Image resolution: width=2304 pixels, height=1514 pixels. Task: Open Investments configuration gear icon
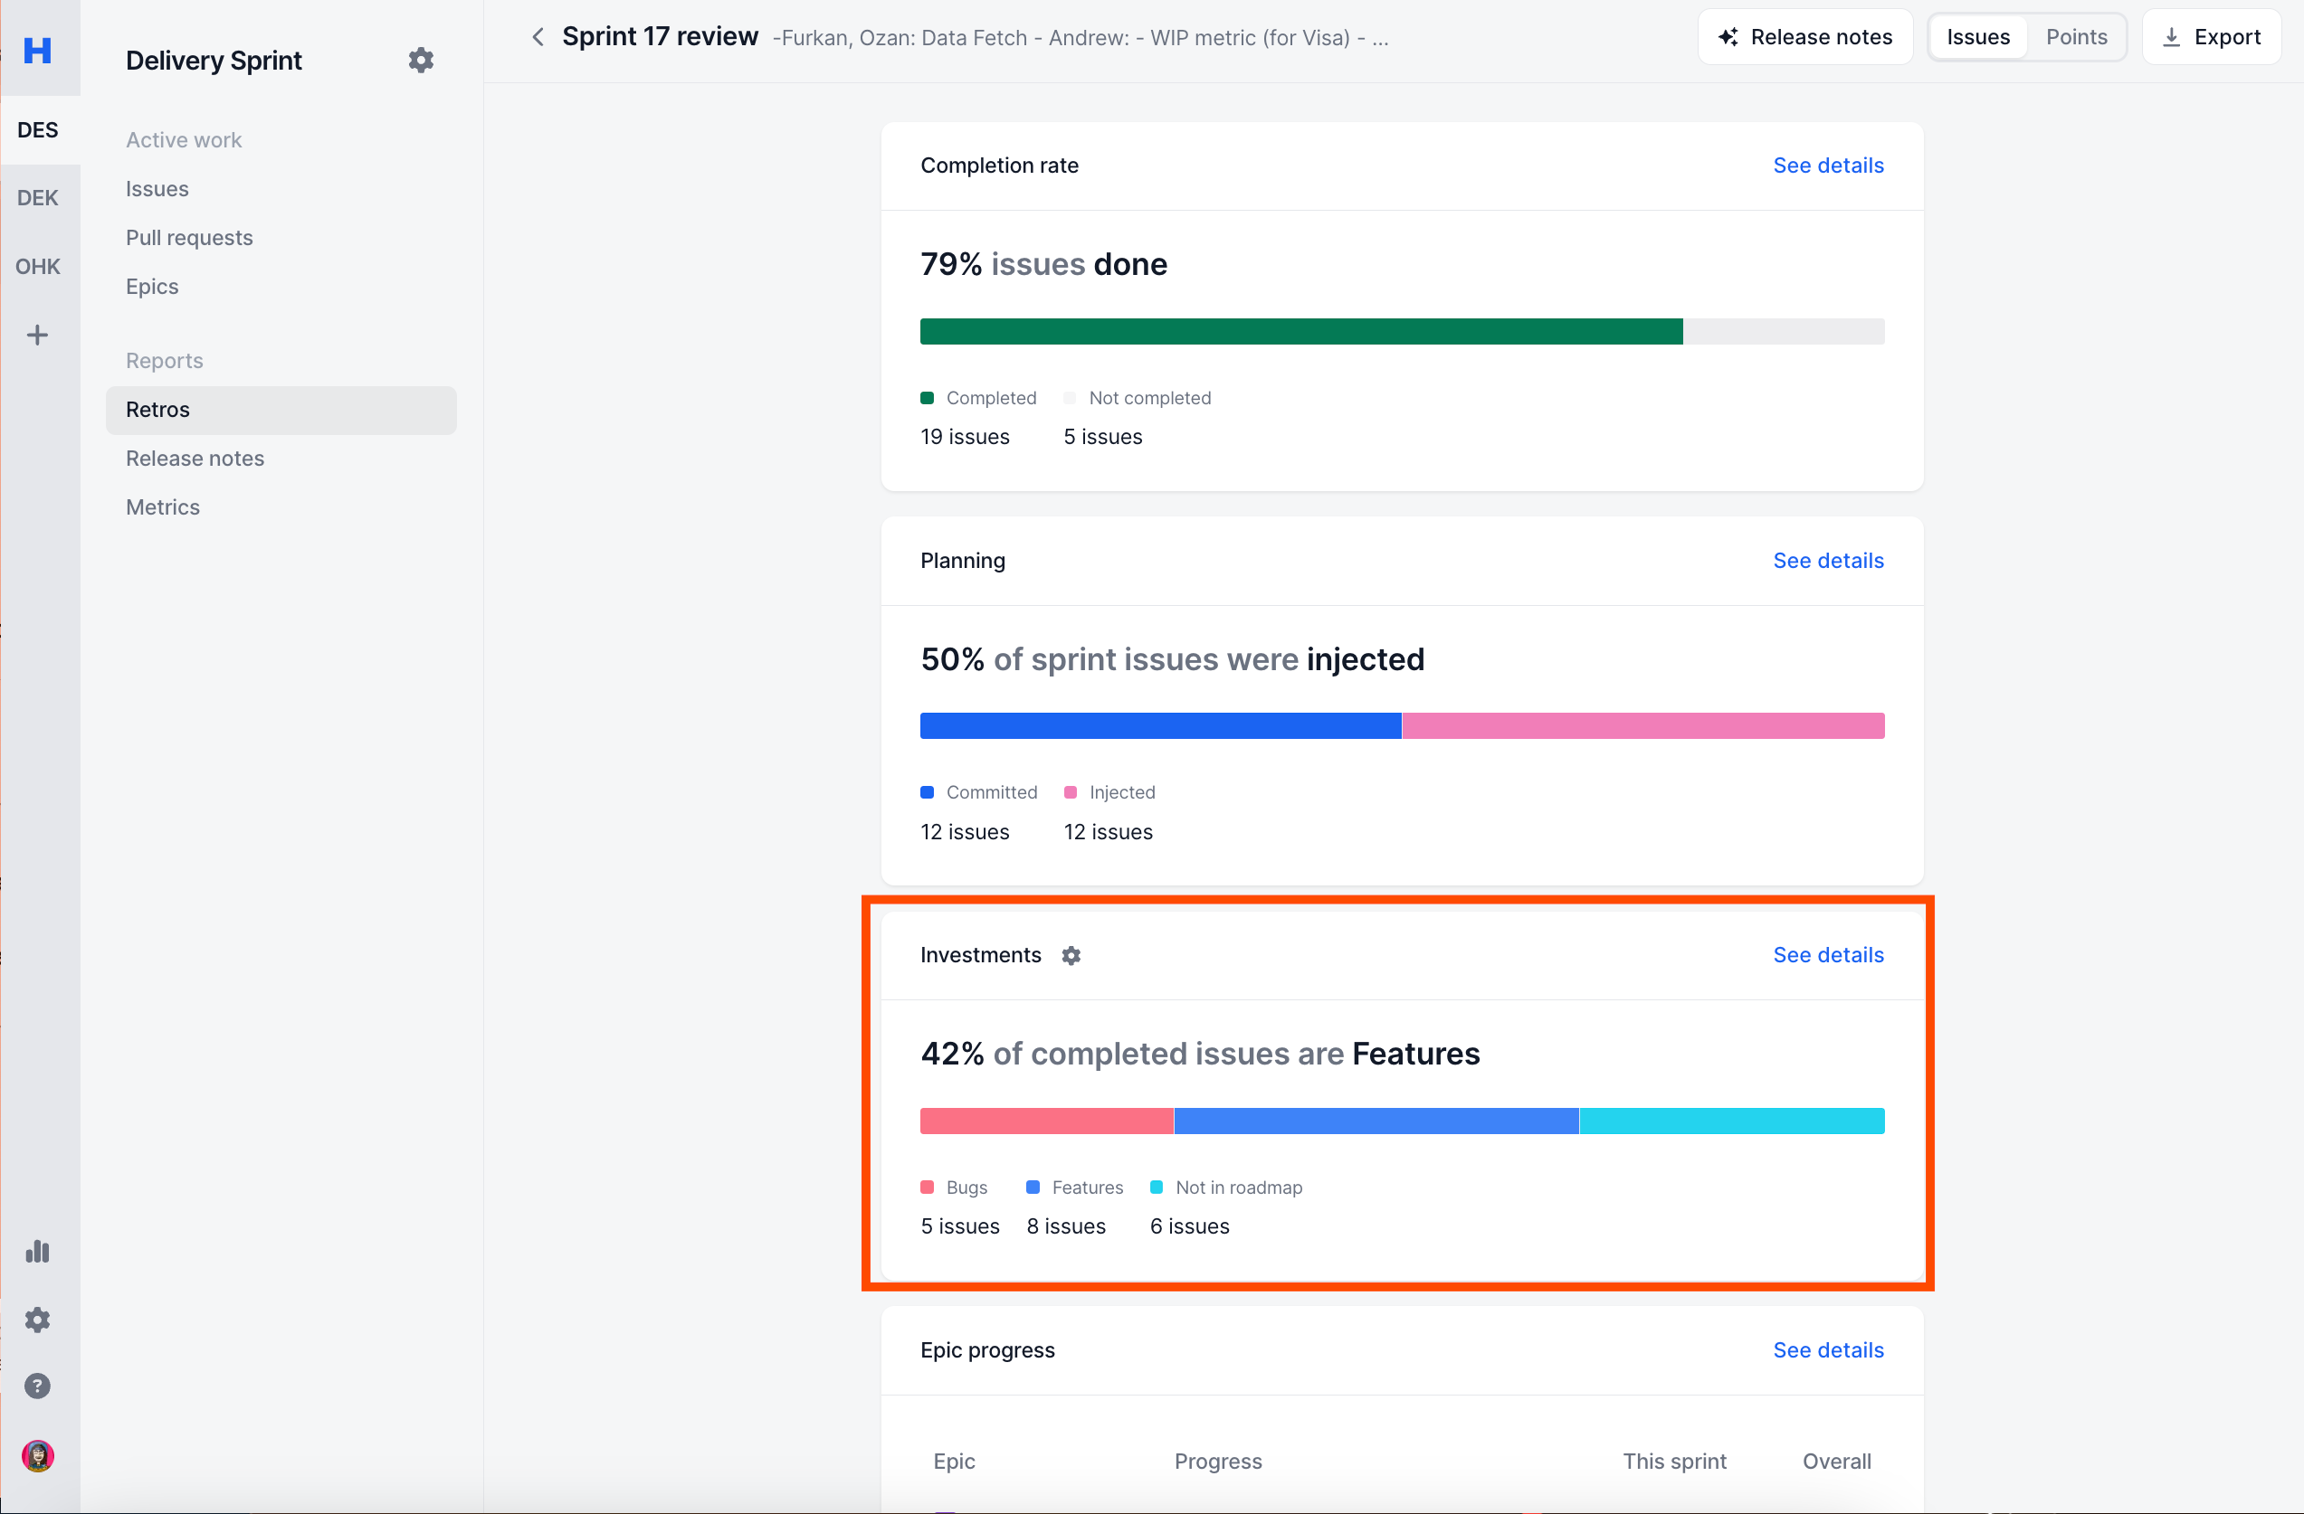coord(1071,955)
